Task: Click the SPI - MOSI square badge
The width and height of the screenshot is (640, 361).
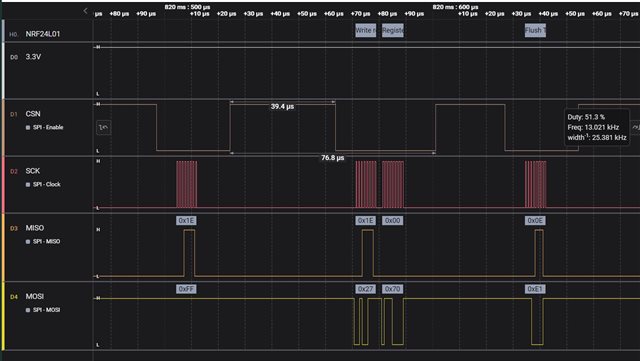Action: 28,310
